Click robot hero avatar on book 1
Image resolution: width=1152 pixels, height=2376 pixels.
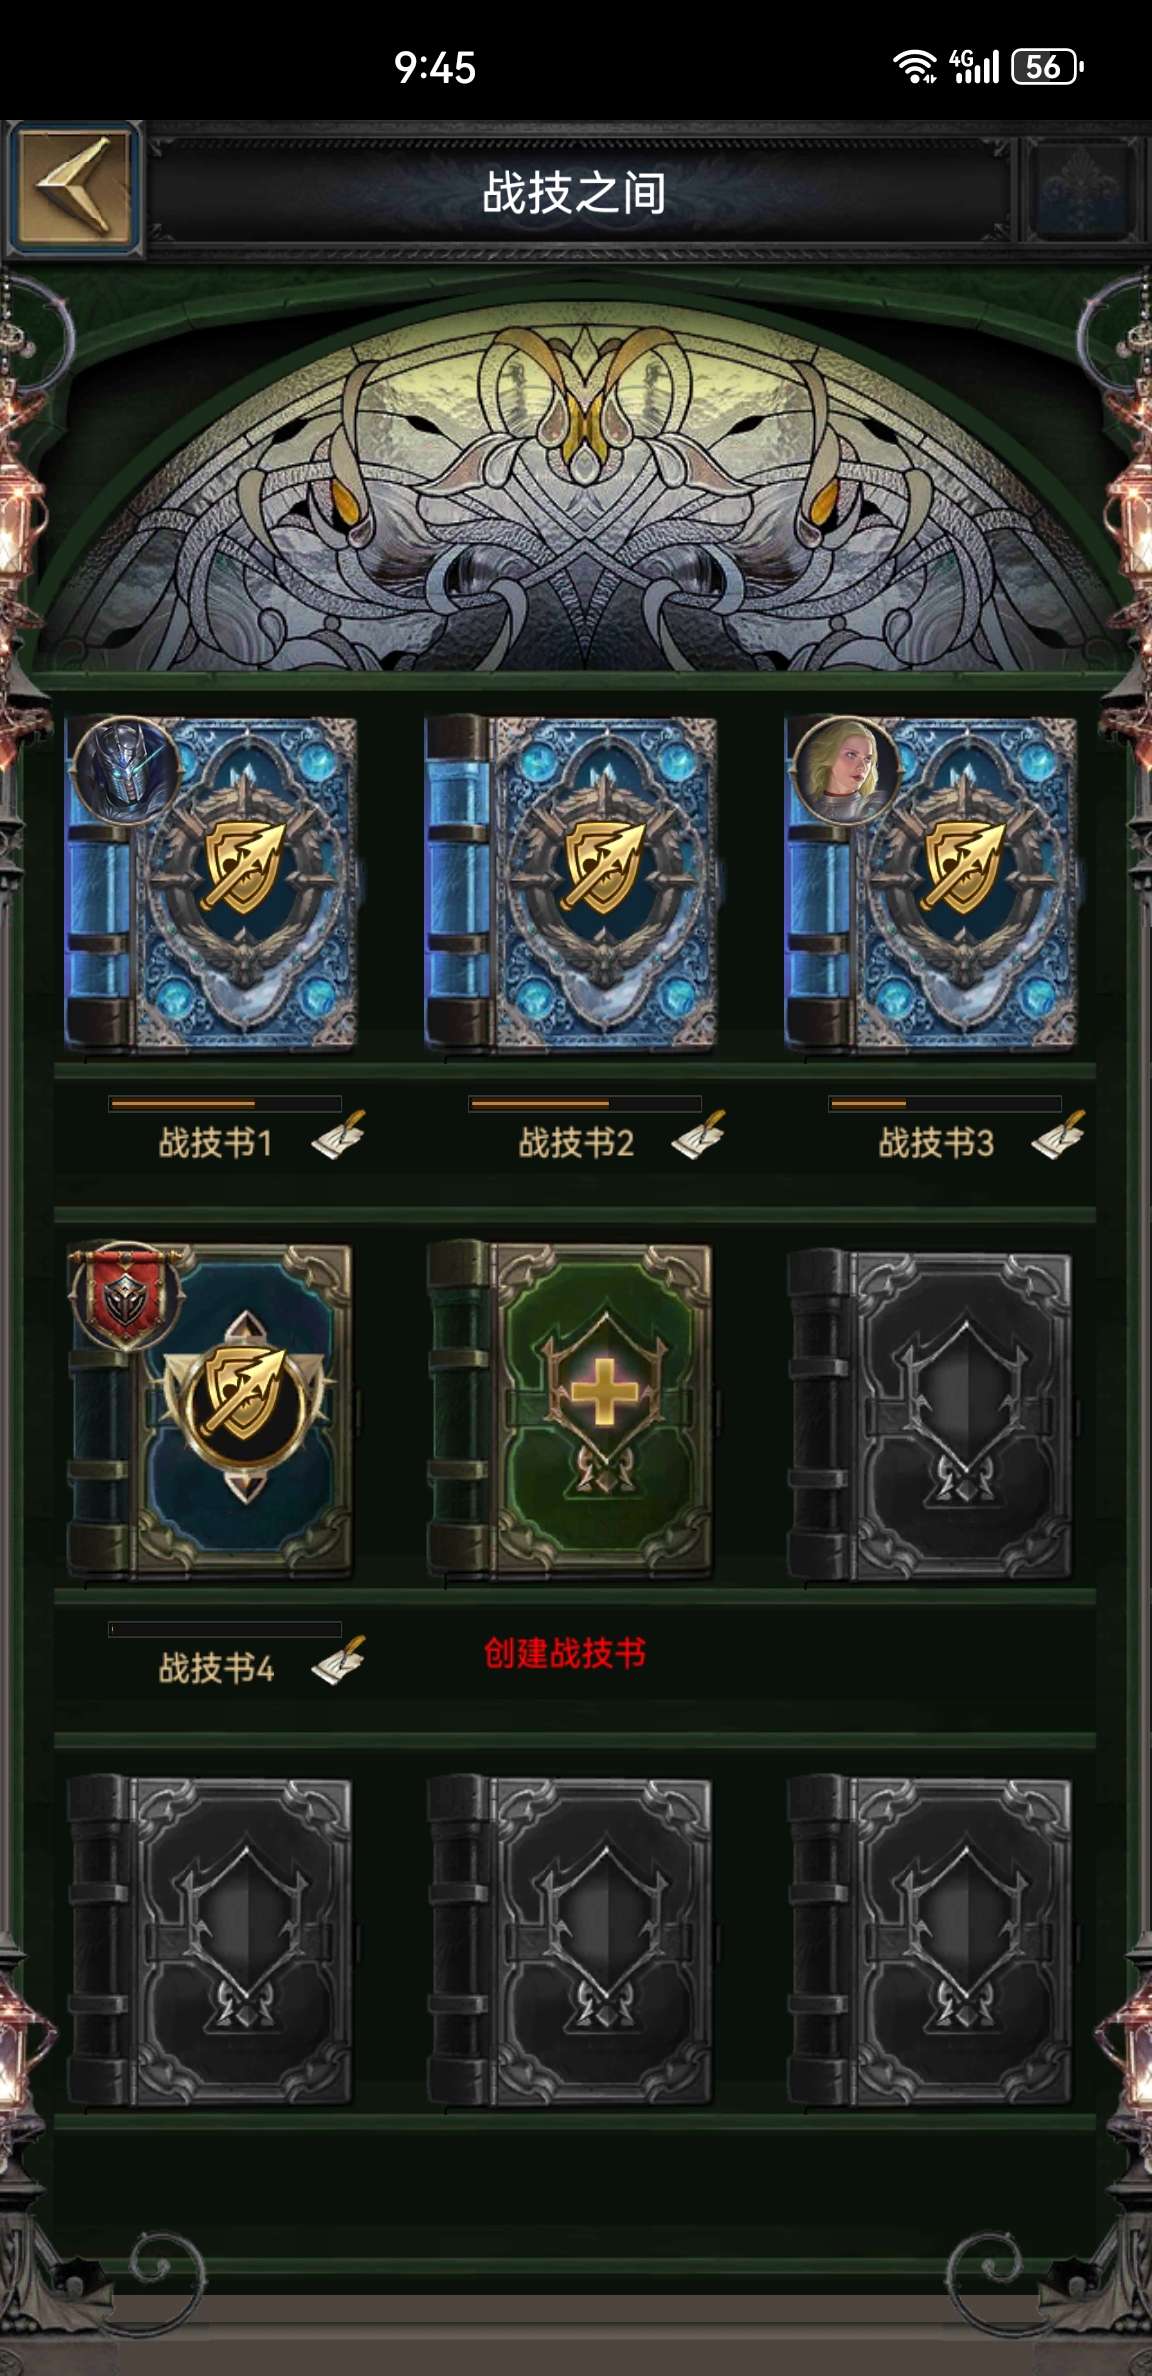[x=125, y=770]
